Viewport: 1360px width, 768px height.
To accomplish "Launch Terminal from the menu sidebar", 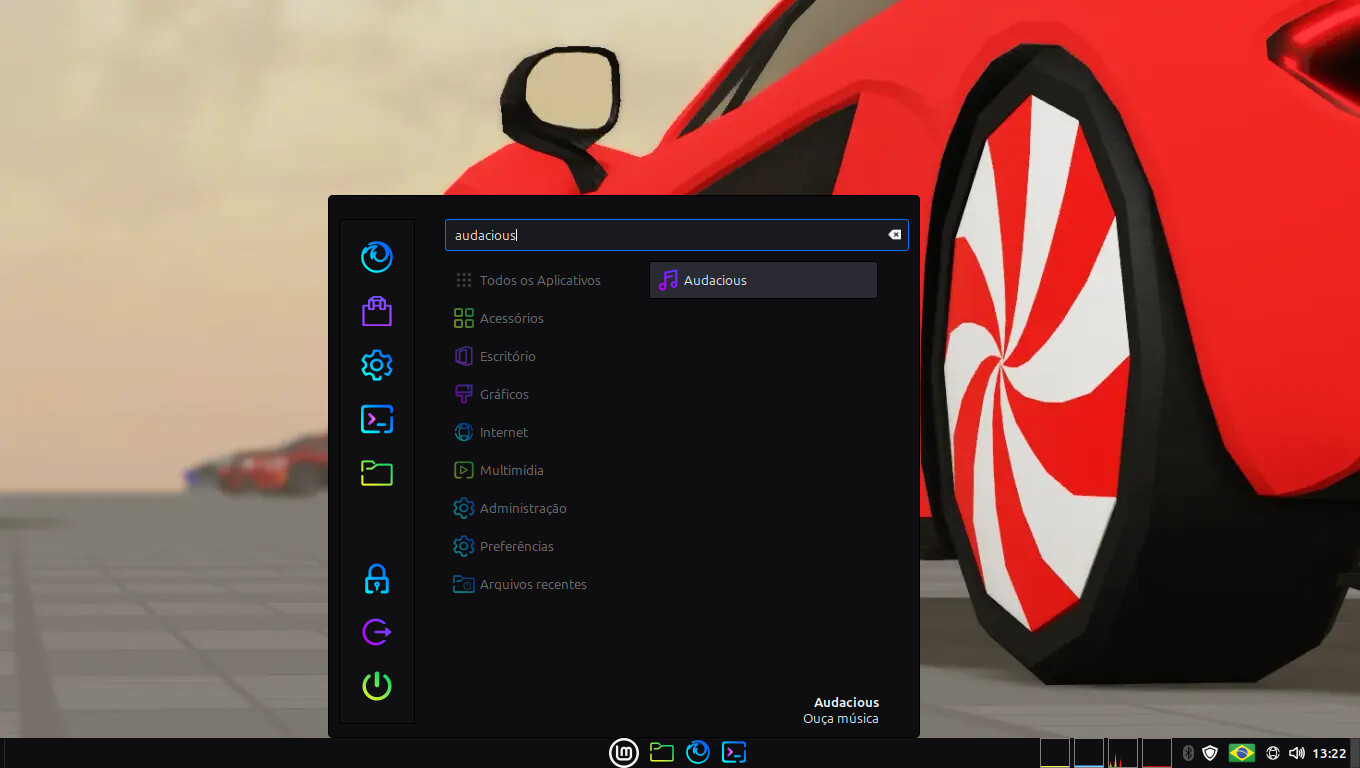I will point(377,419).
